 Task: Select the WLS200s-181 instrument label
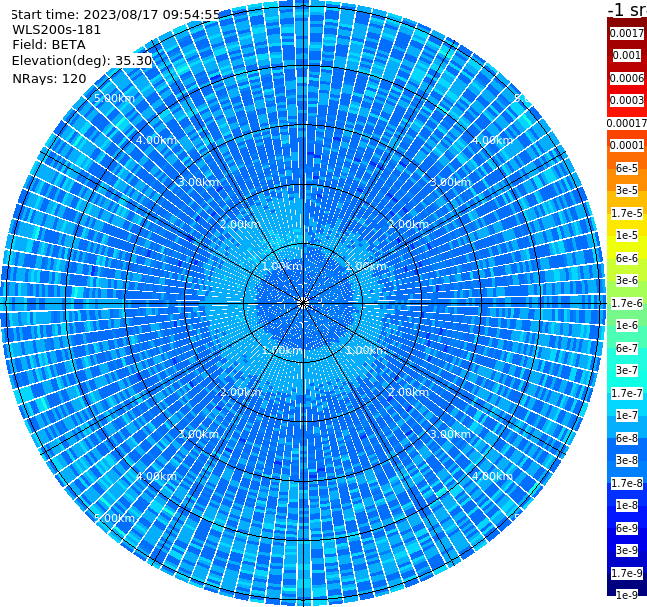coord(57,30)
